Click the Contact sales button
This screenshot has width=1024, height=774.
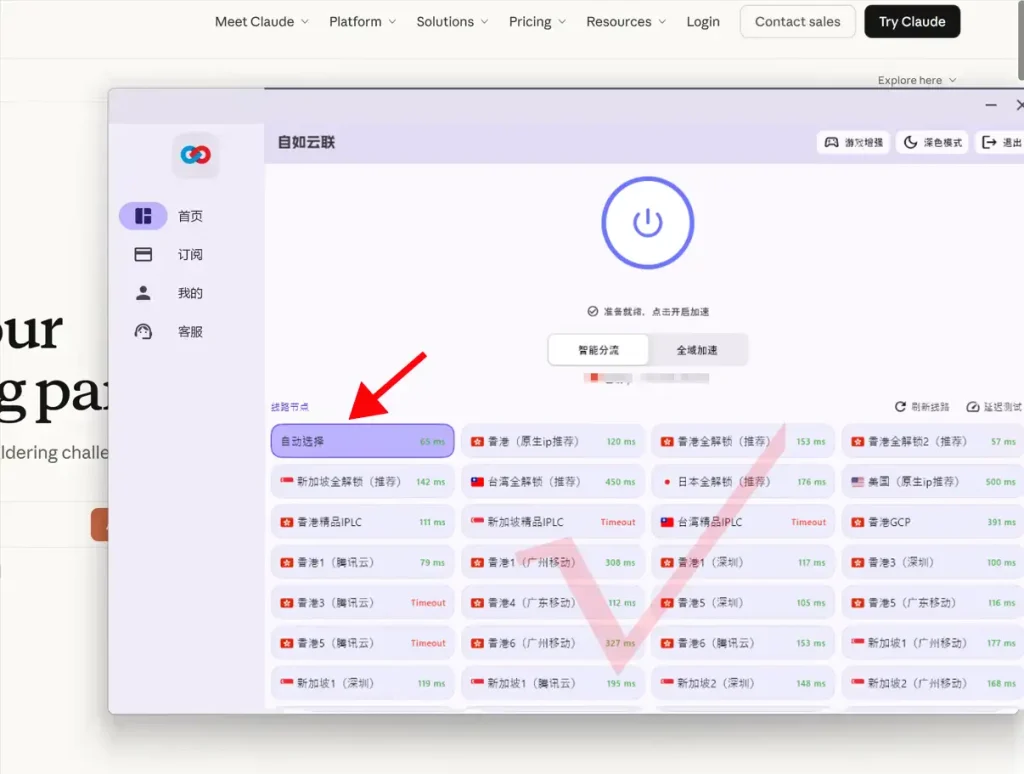[x=797, y=21]
